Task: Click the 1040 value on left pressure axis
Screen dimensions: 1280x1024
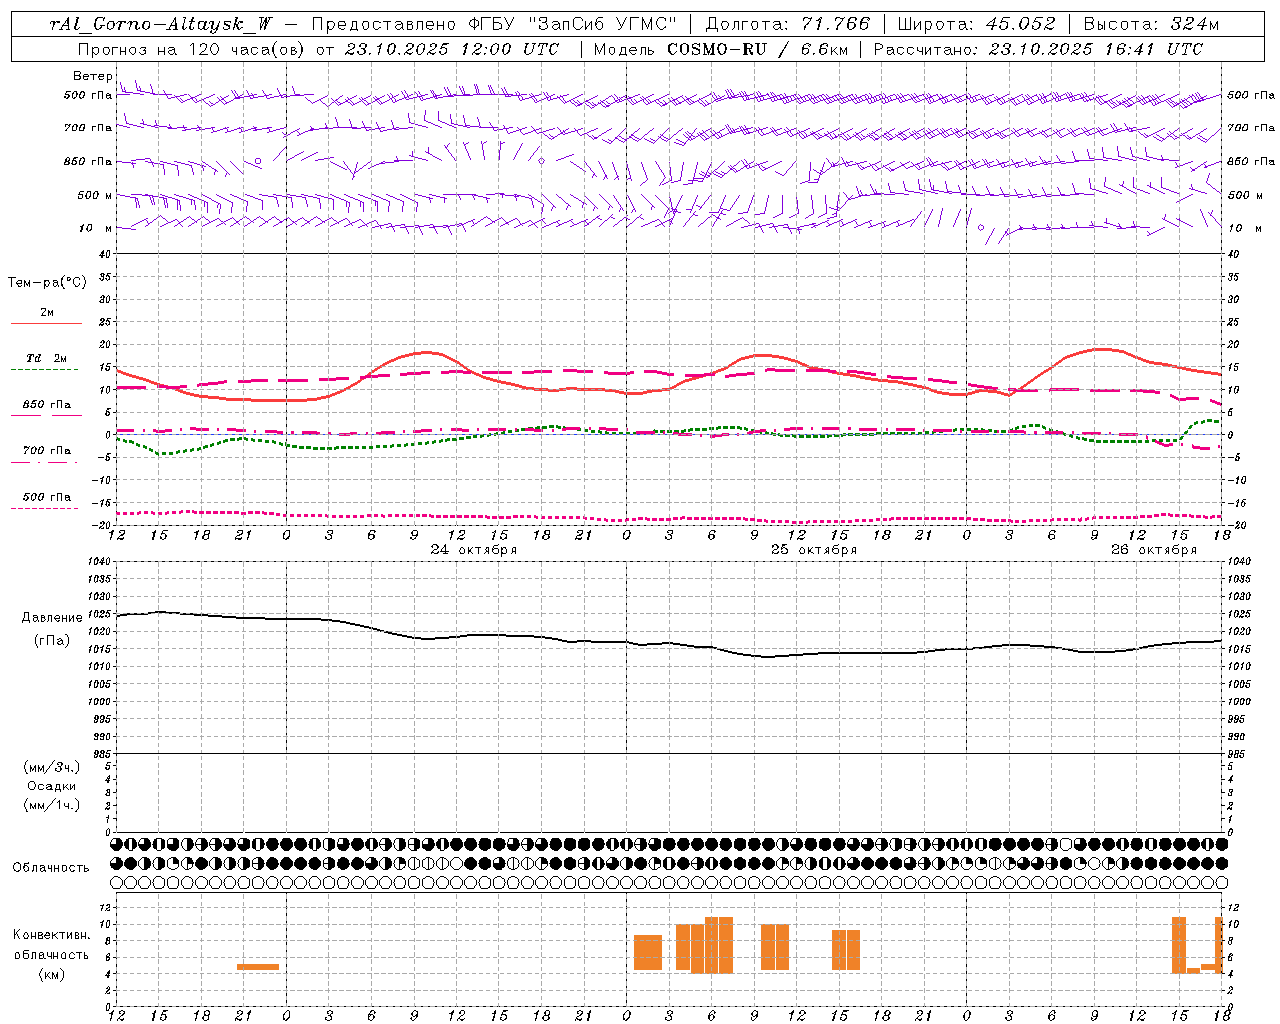Action: [100, 561]
